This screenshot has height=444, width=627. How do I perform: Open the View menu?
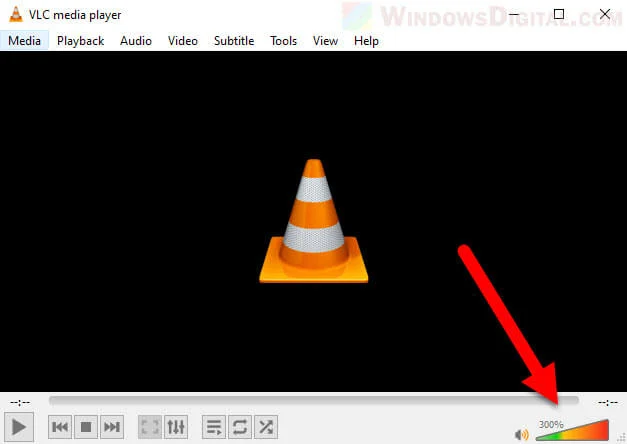coord(325,41)
